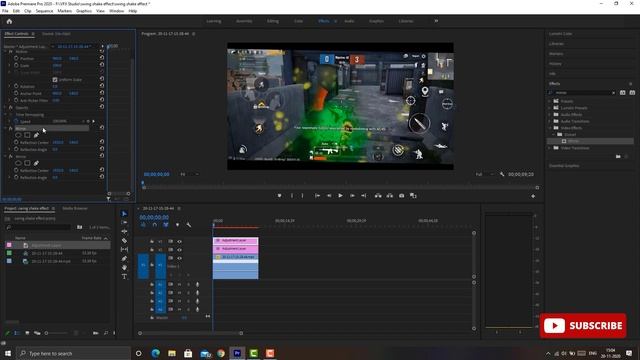The width and height of the screenshot is (640, 360).
Task: Open the File menu
Action: point(5,11)
